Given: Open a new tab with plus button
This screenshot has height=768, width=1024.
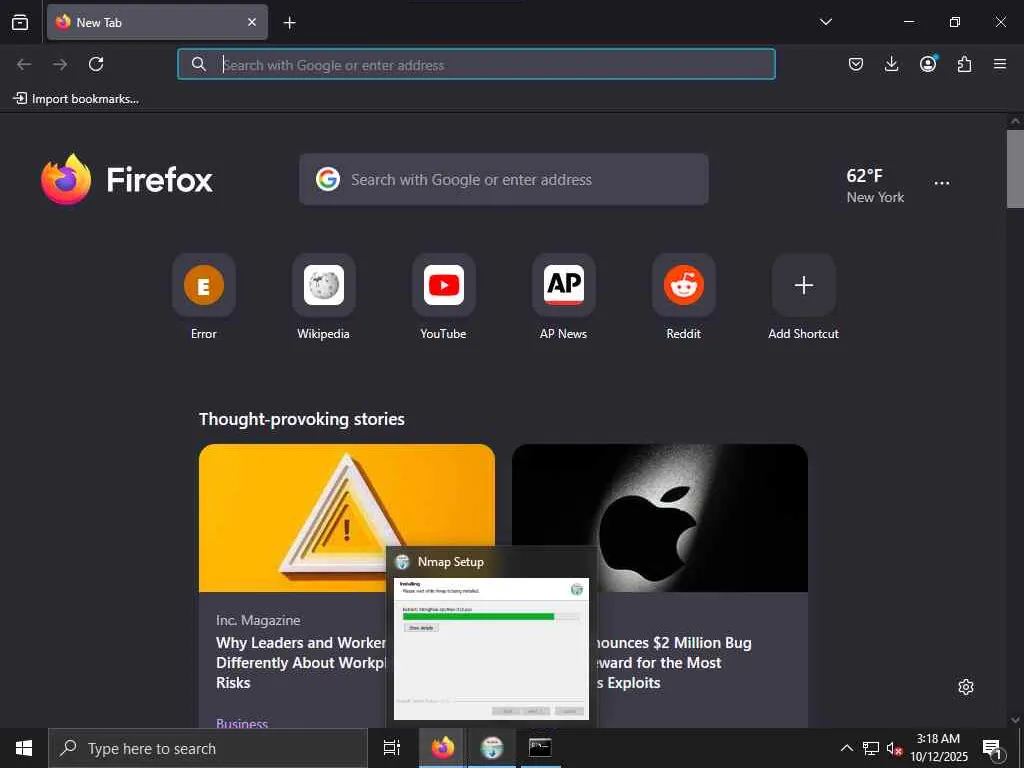Looking at the screenshot, I should pyautogui.click(x=289, y=23).
